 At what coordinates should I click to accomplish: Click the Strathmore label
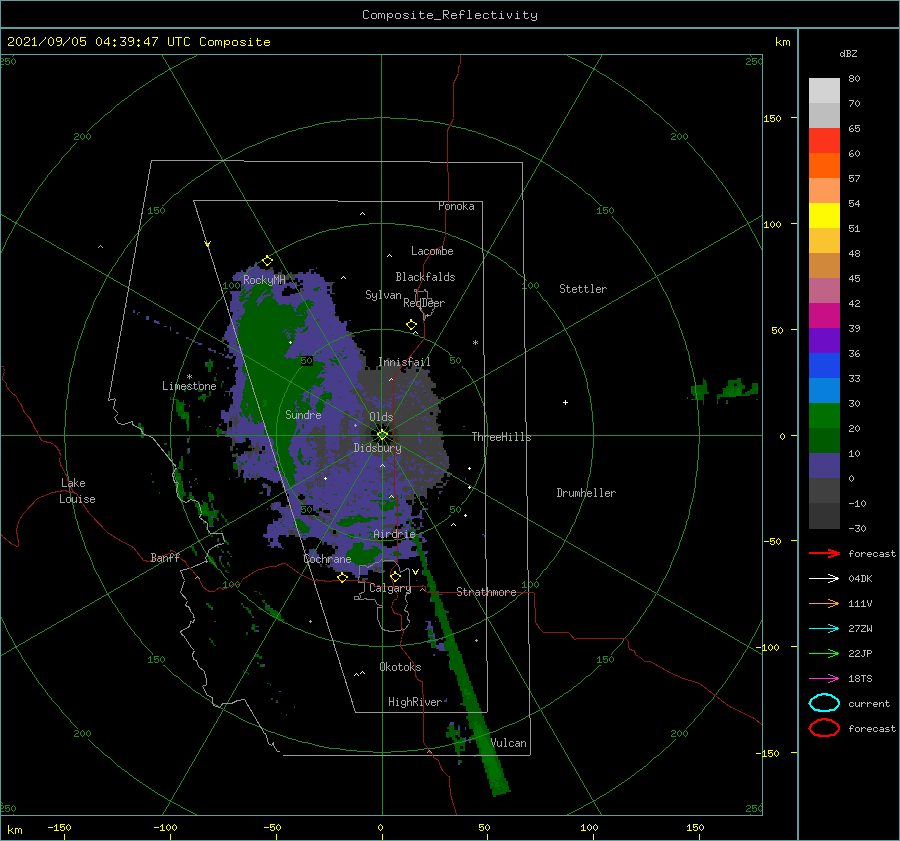(486, 592)
